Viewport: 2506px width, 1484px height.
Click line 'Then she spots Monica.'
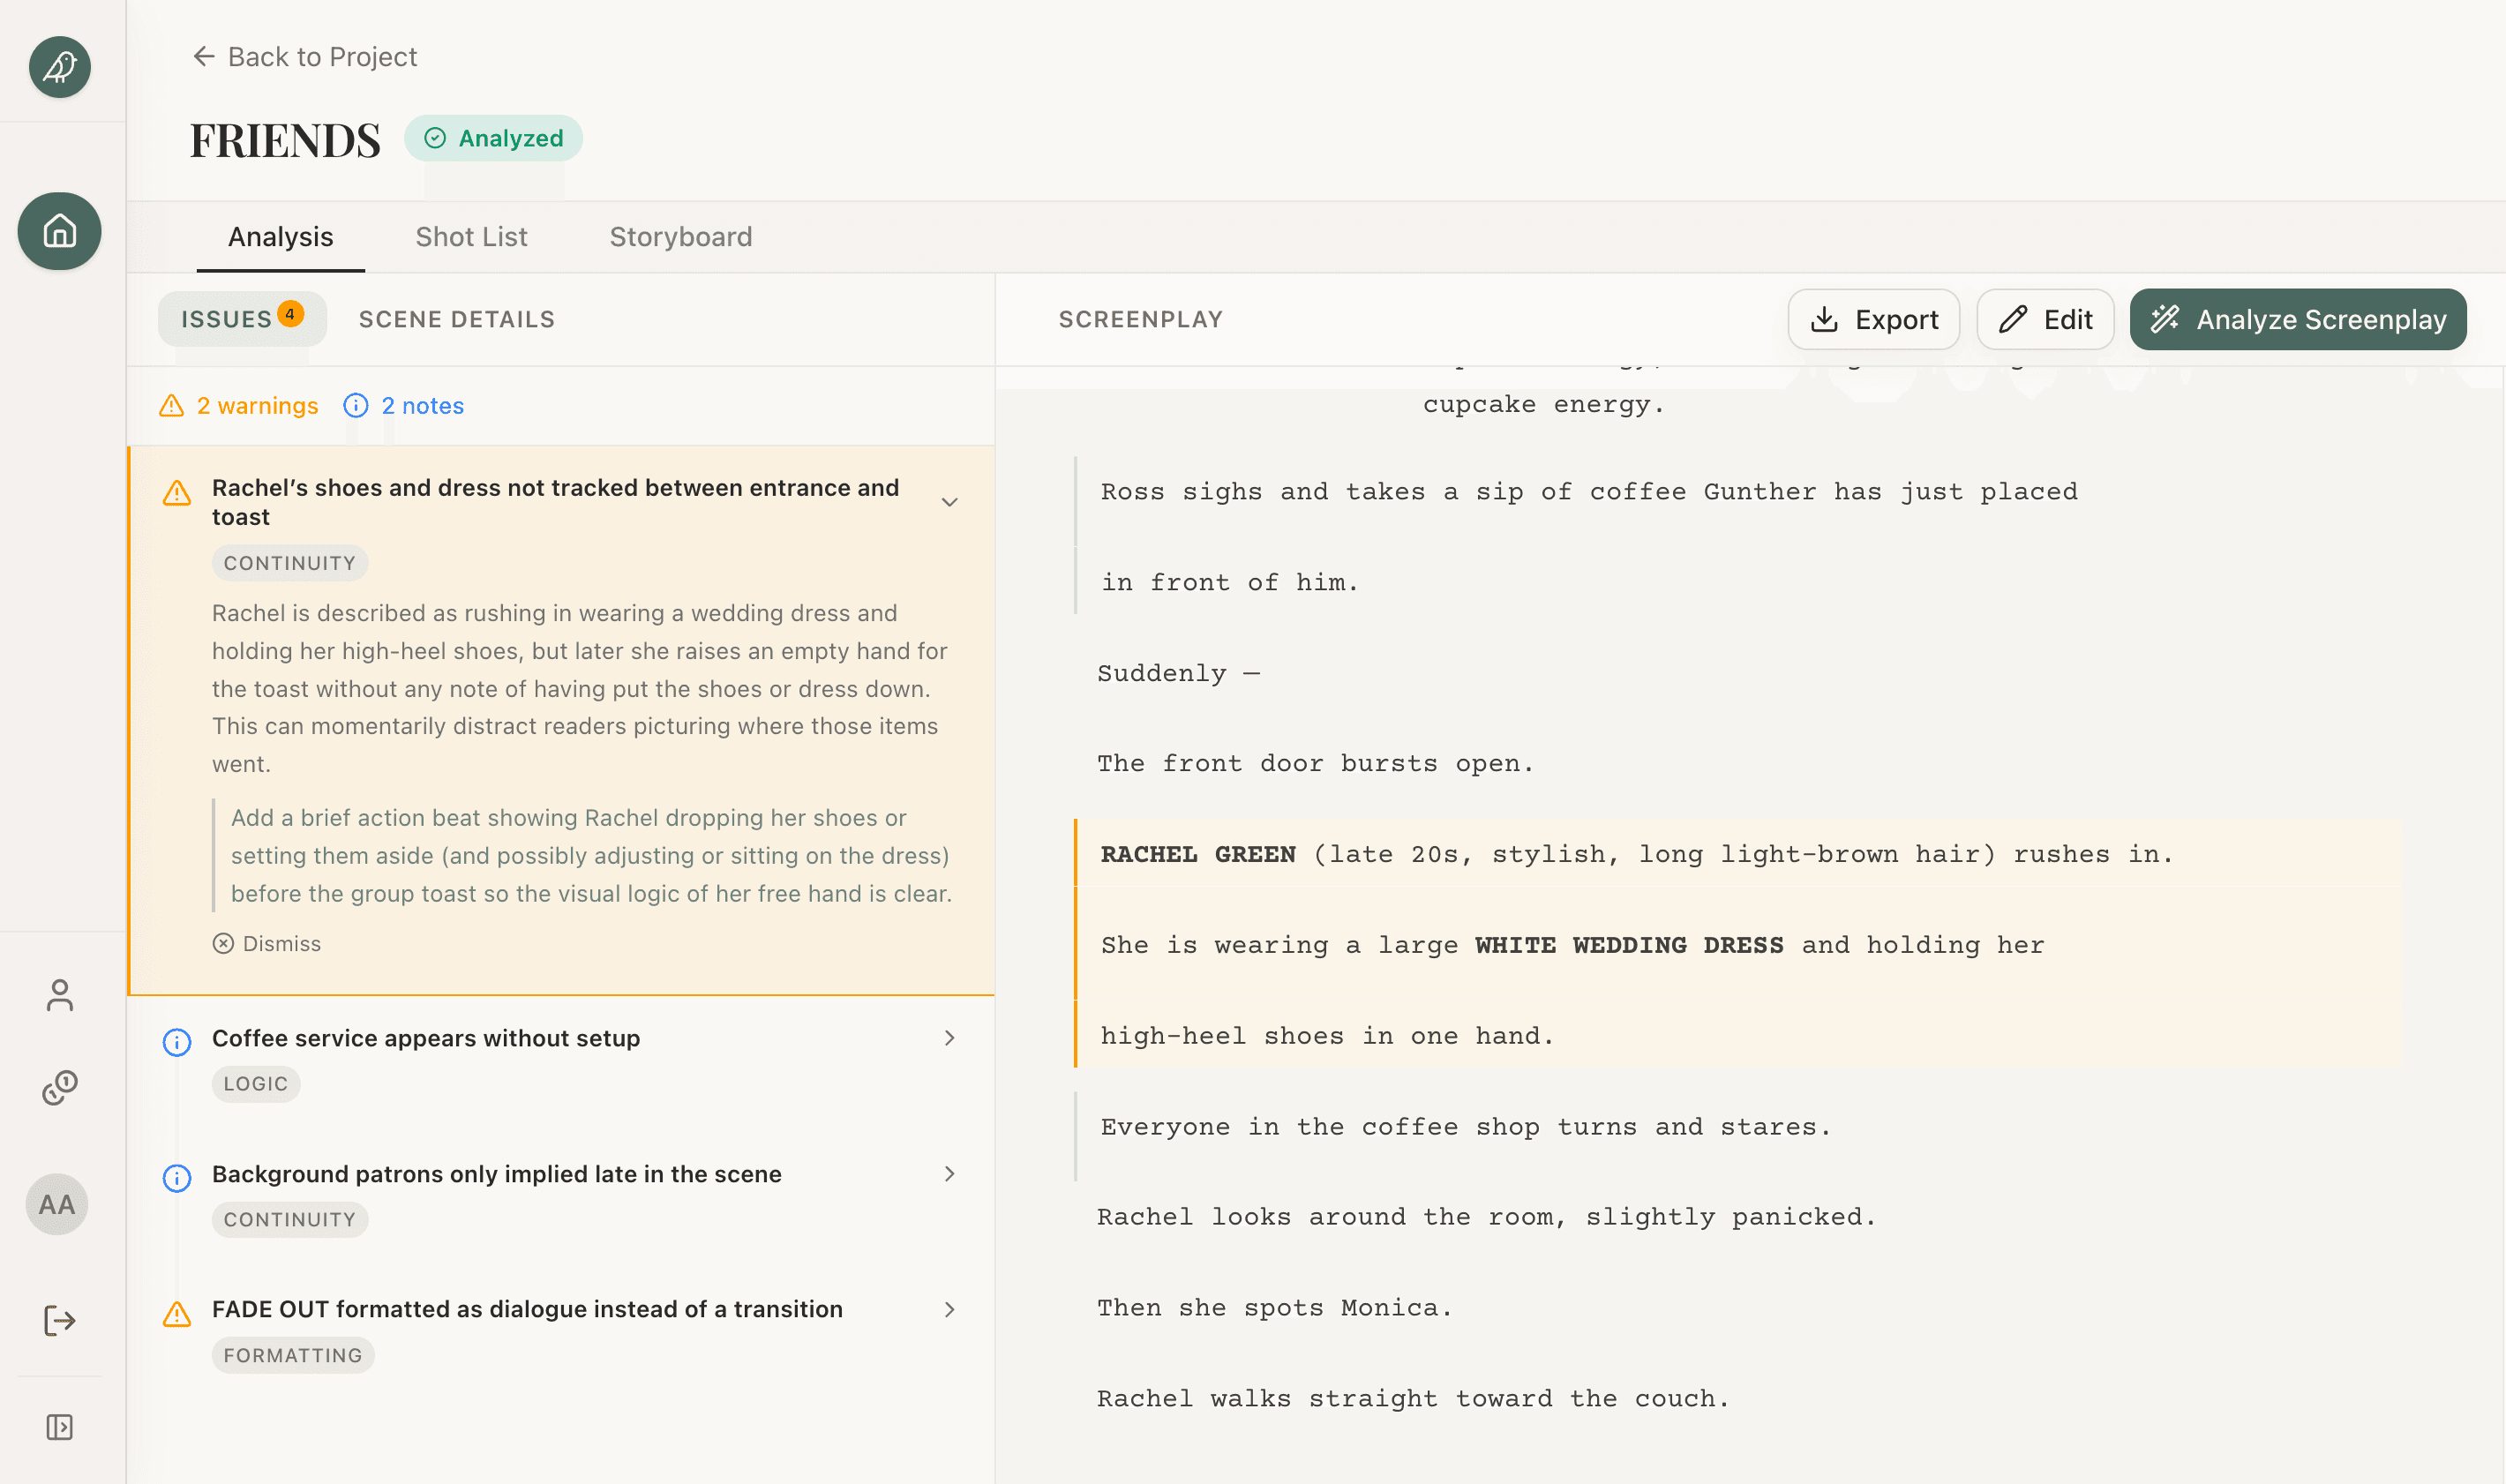click(1274, 1308)
